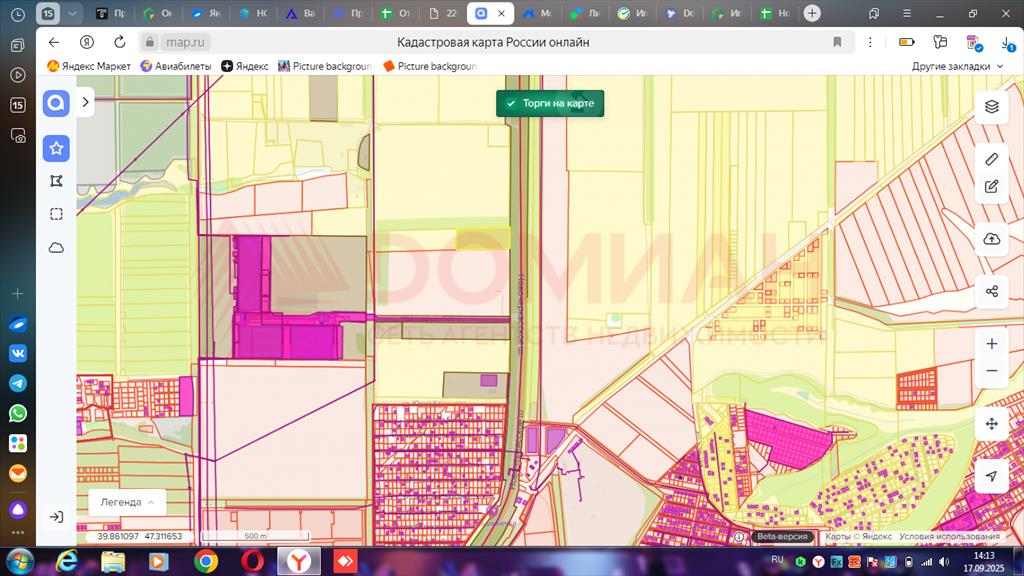Expand the left sidebar with chevron

(x=86, y=102)
